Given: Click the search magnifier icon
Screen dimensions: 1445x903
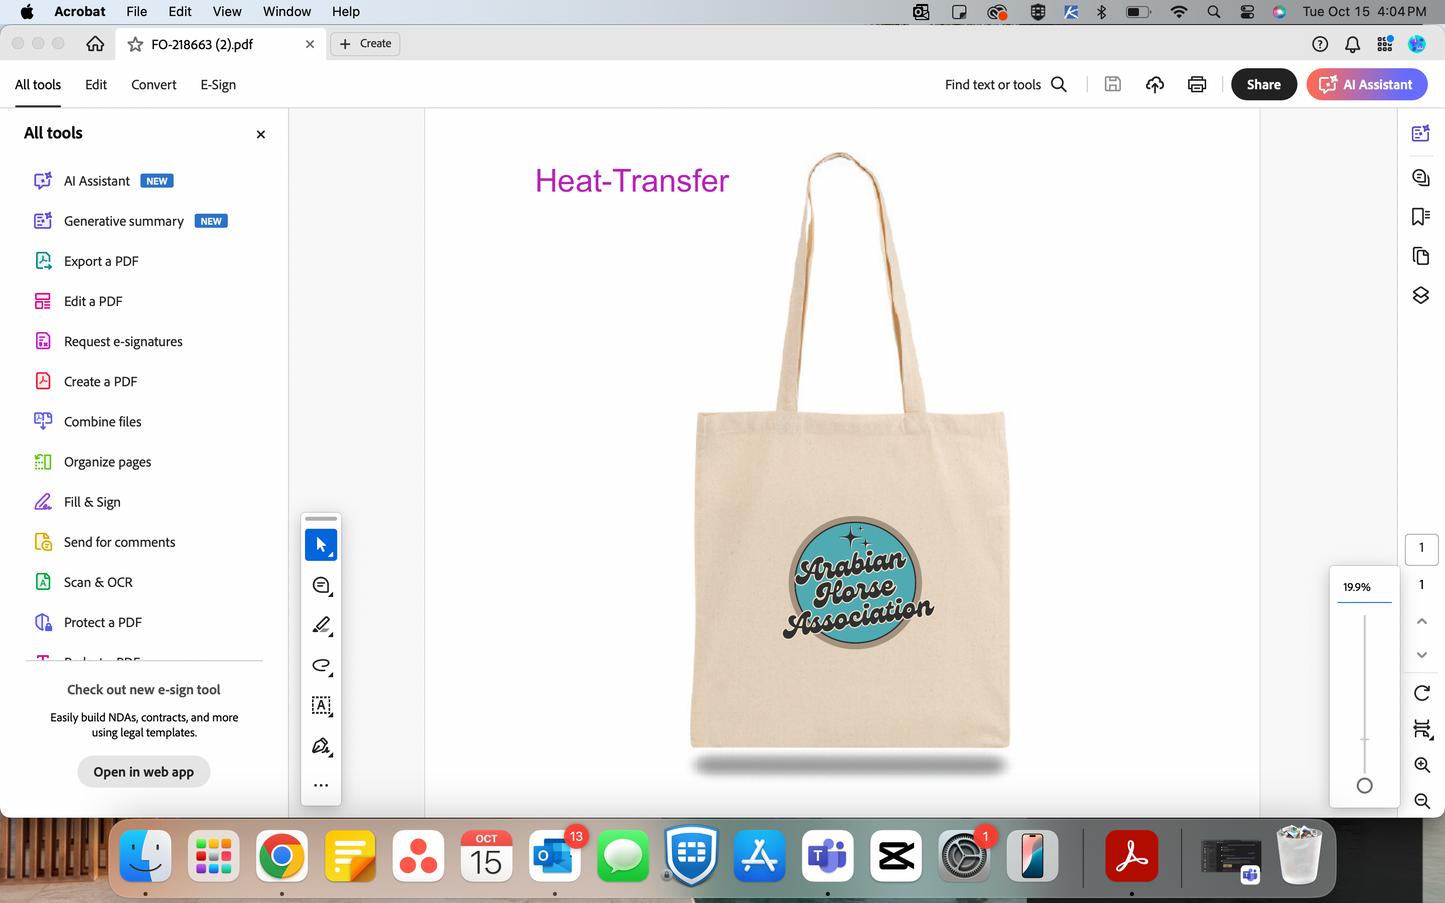Looking at the screenshot, I should (x=1059, y=85).
